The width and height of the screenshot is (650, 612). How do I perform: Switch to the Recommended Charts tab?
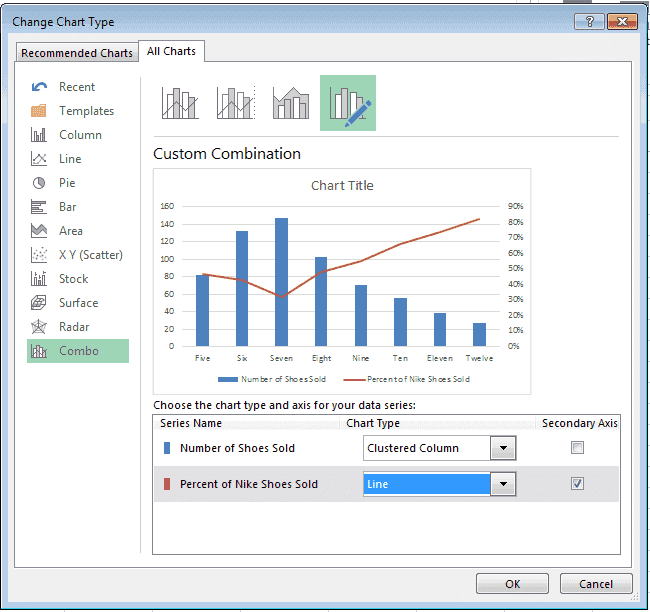pos(77,53)
